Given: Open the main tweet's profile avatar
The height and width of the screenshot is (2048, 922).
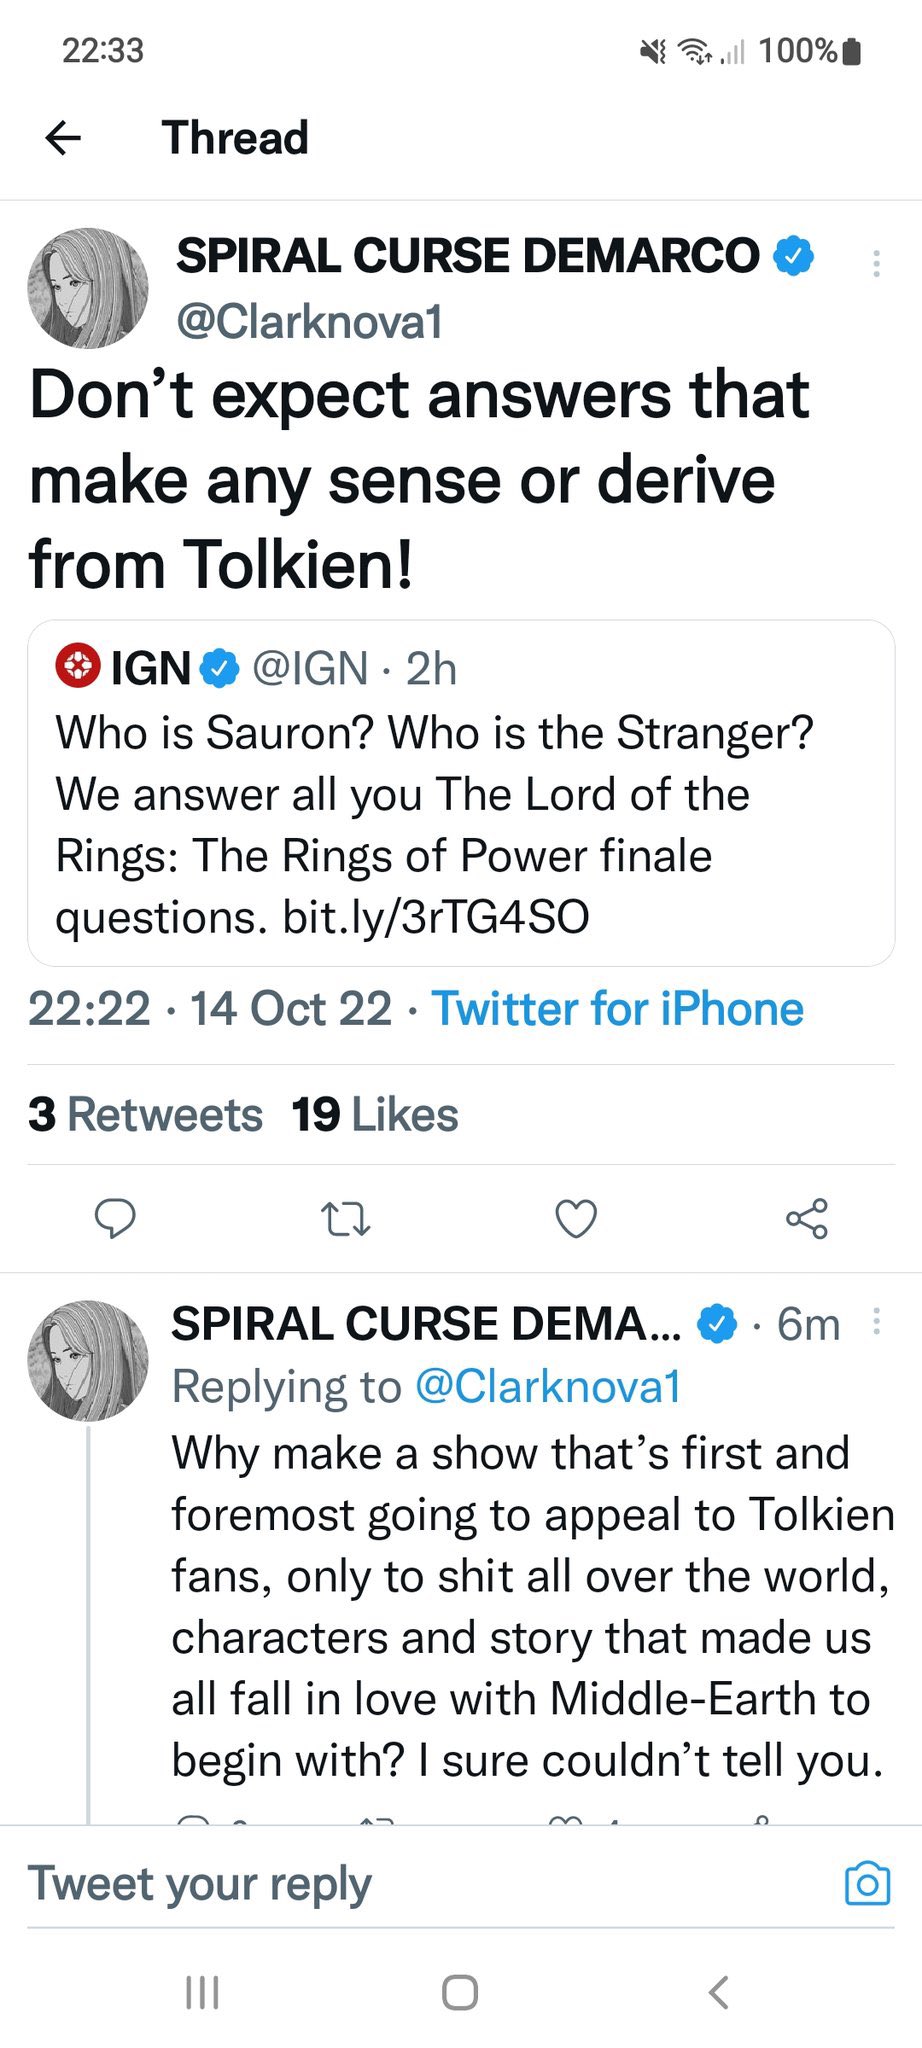Looking at the screenshot, I should click(x=88, y=288).
